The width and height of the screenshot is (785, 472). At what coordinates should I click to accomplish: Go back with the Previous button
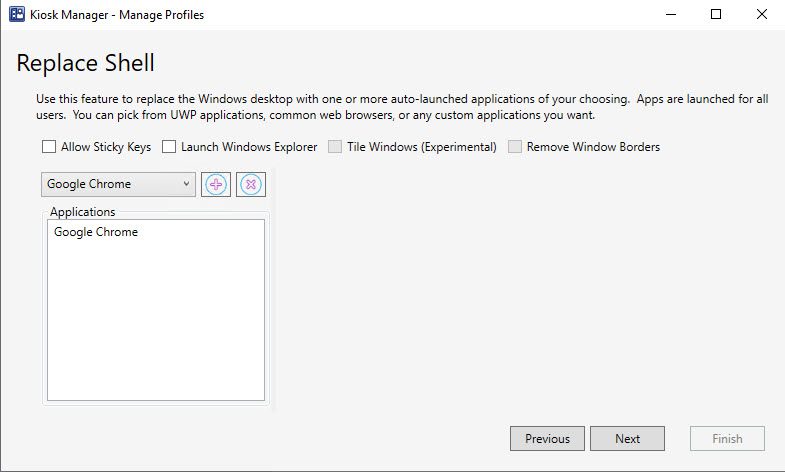(547, 438)
